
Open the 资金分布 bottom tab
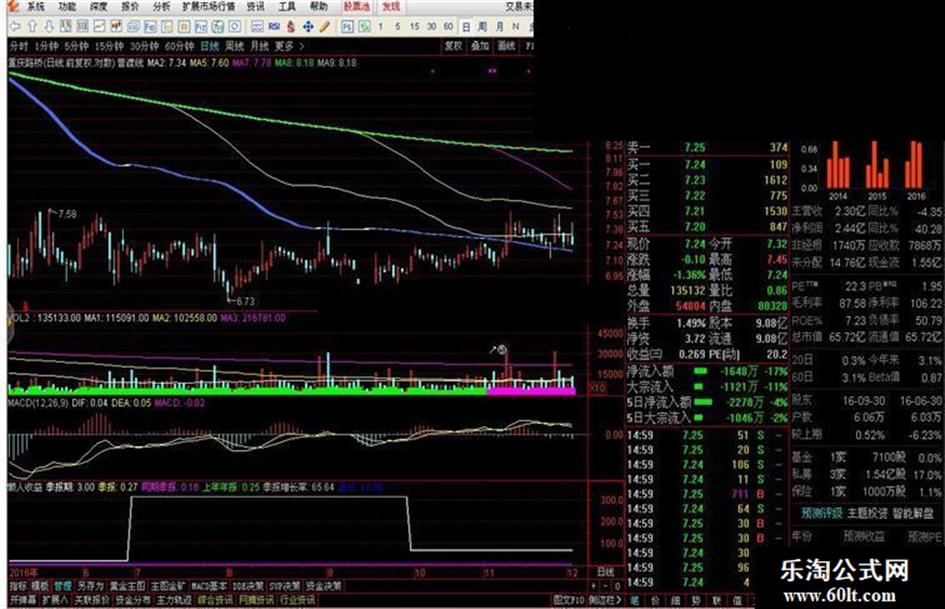(133, 600)
